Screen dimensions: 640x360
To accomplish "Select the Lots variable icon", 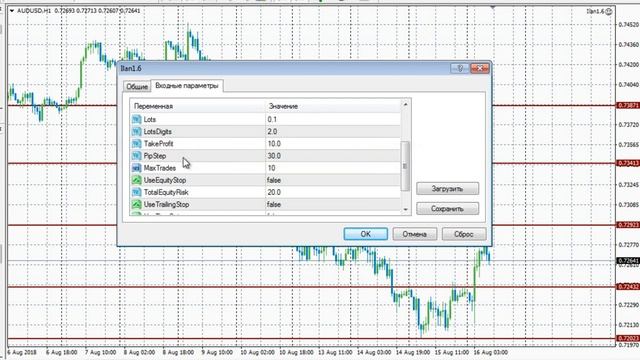I will tap(136, 119).
